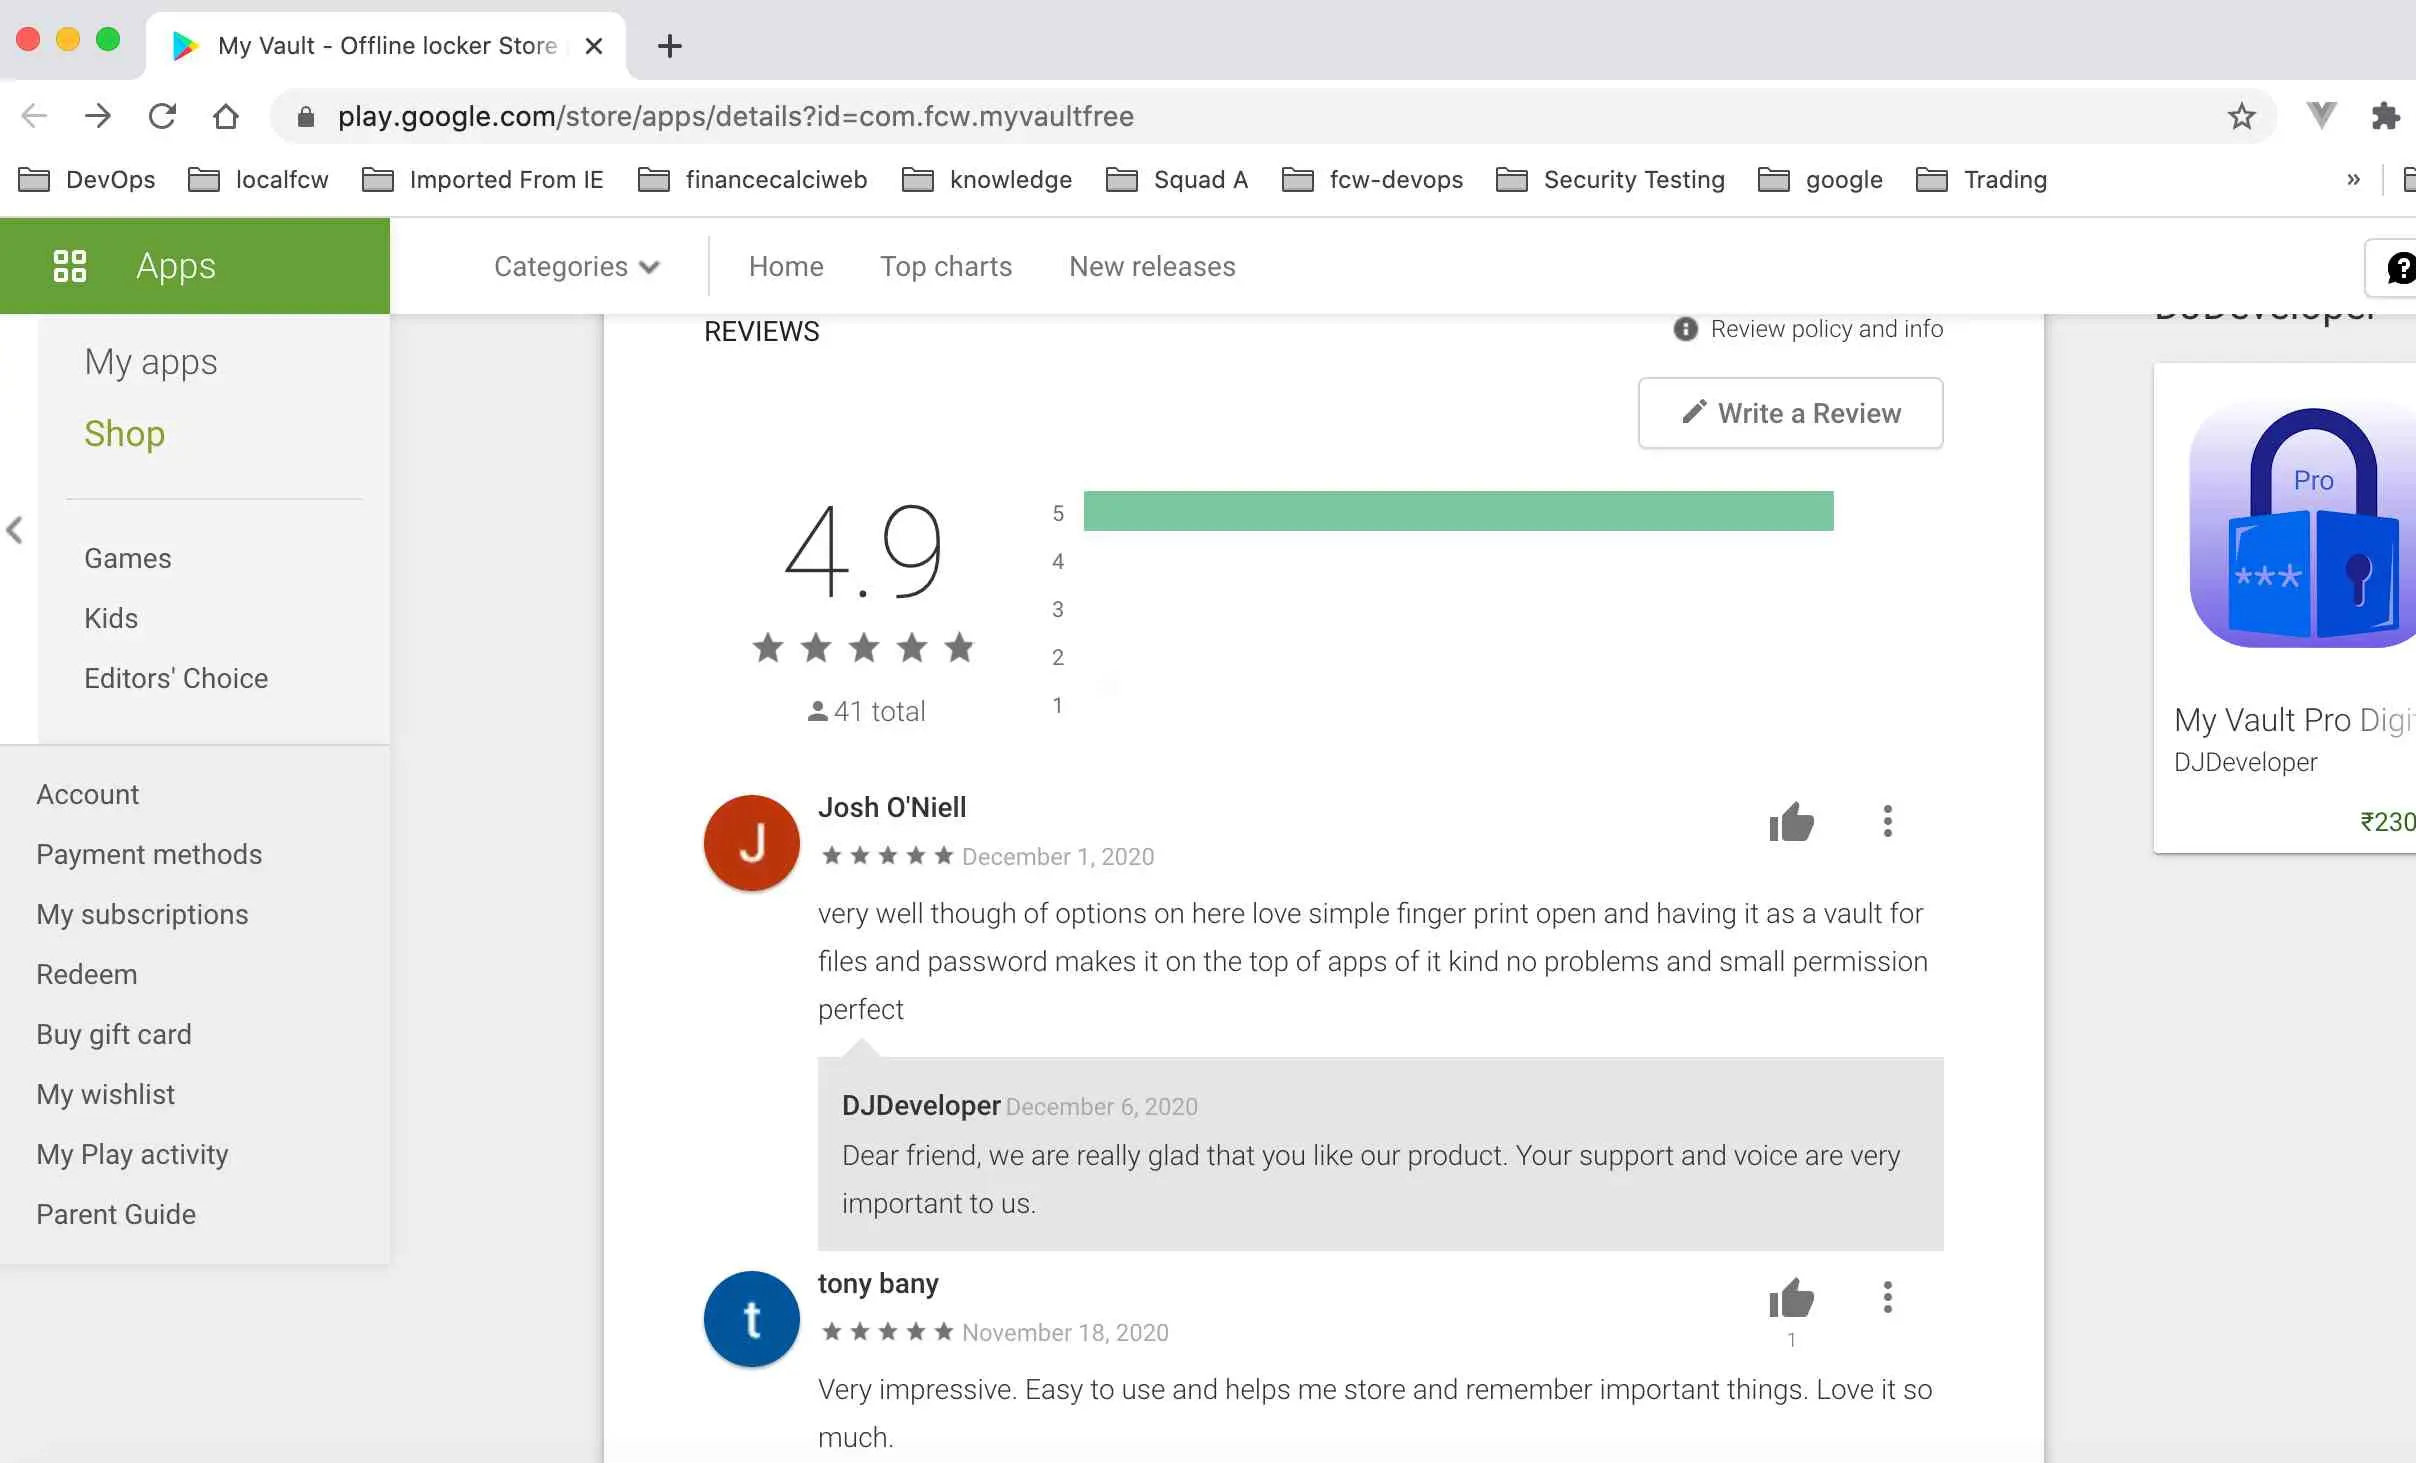
Task: Select My apps in sidebar
Action: [x=151, y=361]
